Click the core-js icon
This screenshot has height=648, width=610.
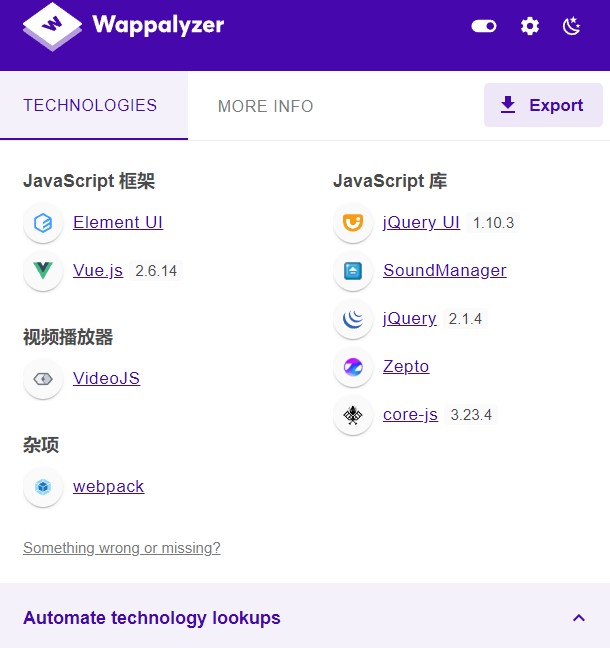(x=353, y=415)
